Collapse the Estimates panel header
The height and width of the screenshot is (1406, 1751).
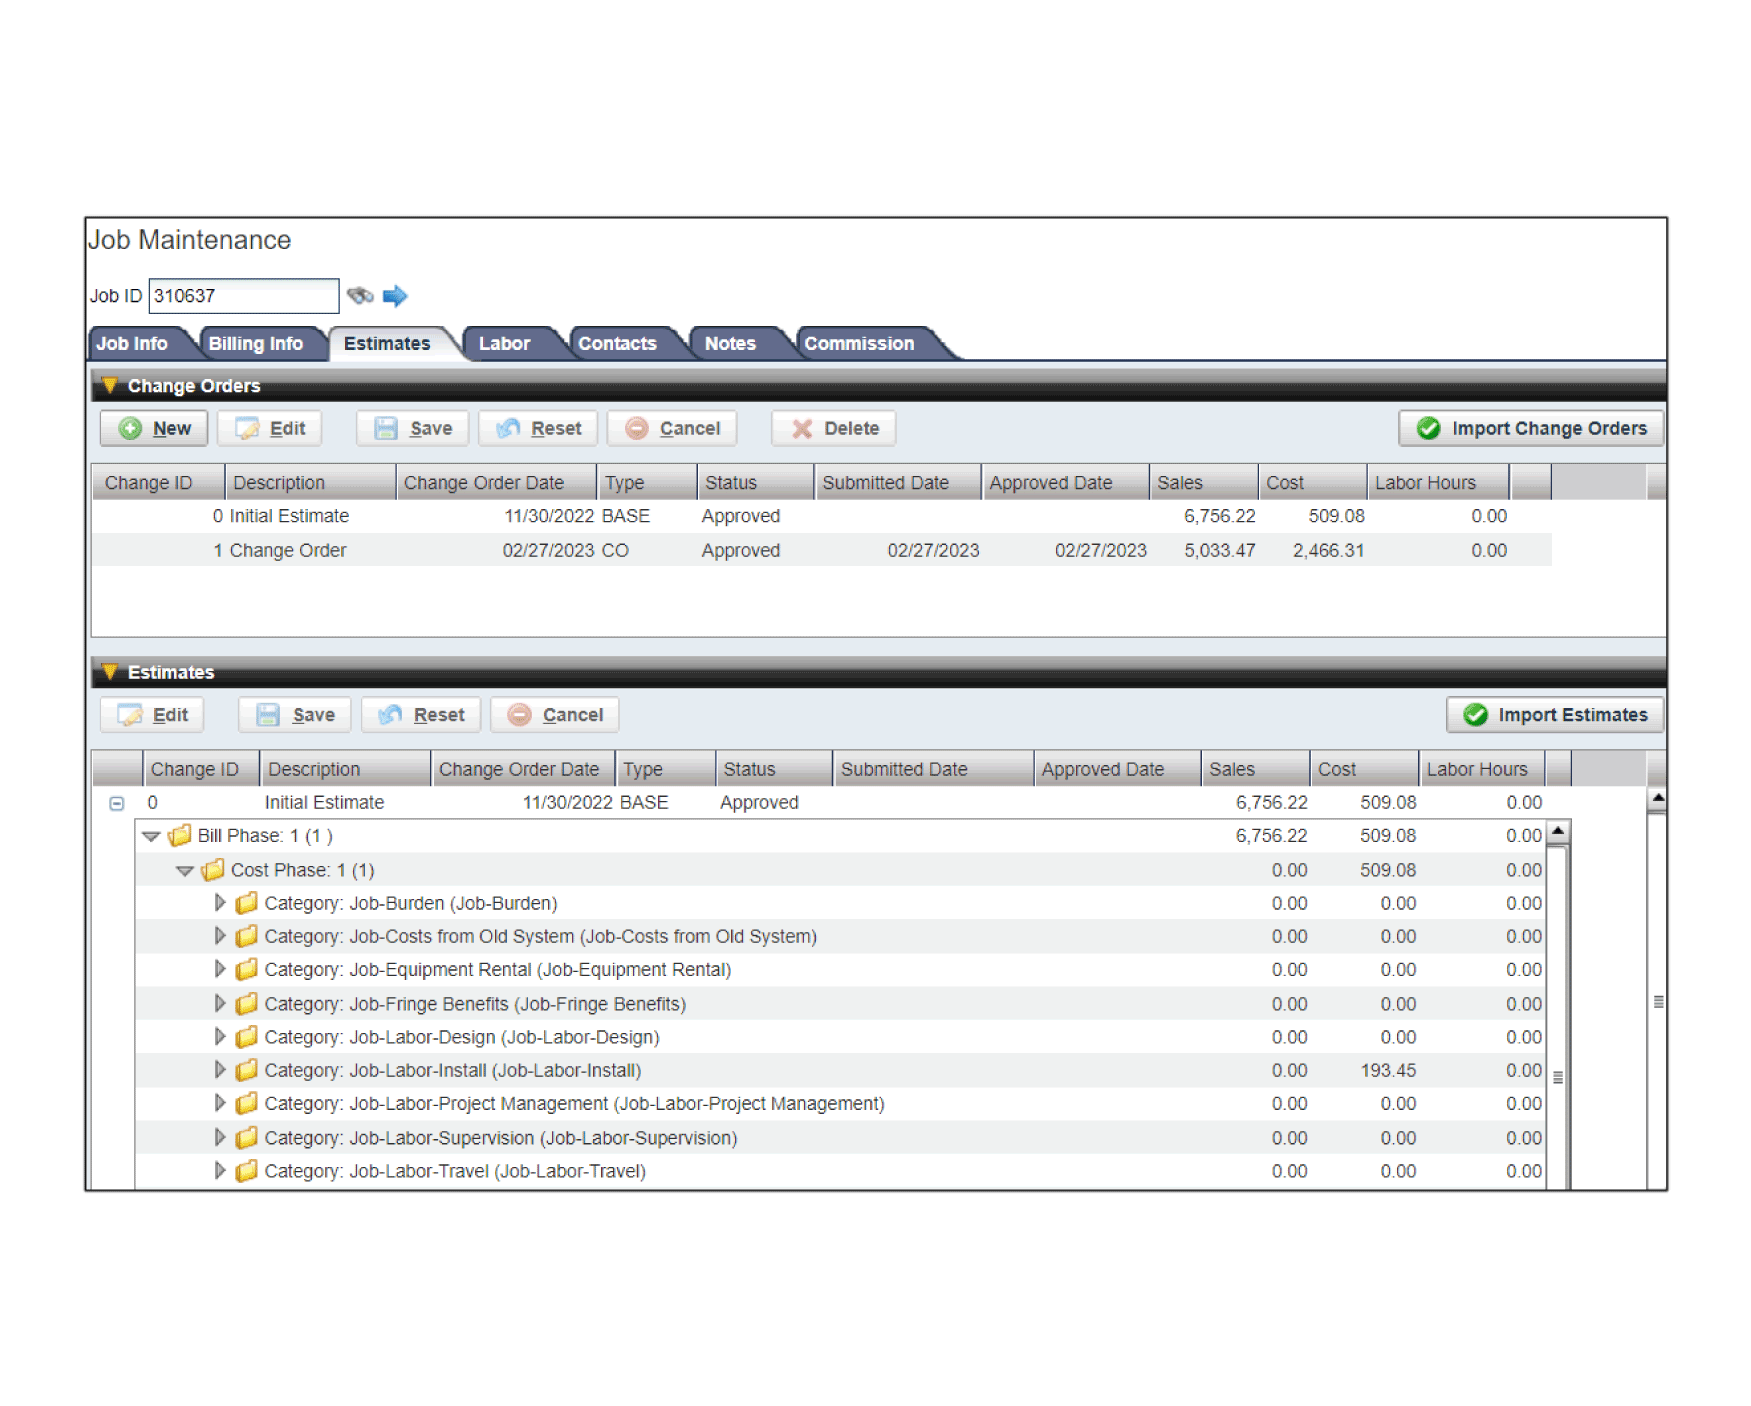coord(110,672)
